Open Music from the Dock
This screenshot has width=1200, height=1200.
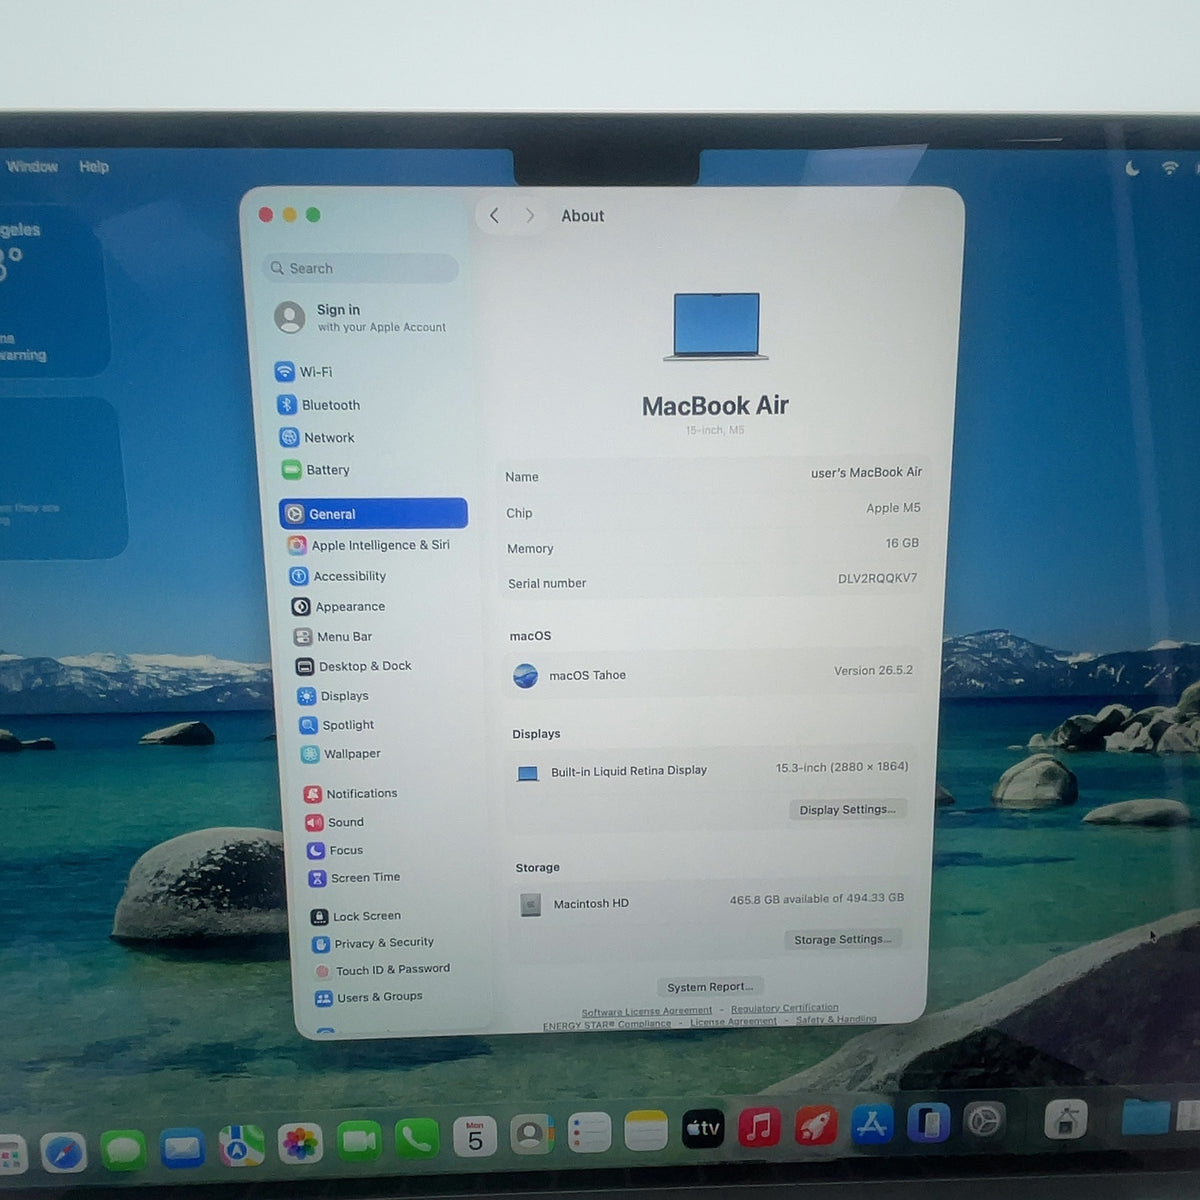pos(760,1127)
